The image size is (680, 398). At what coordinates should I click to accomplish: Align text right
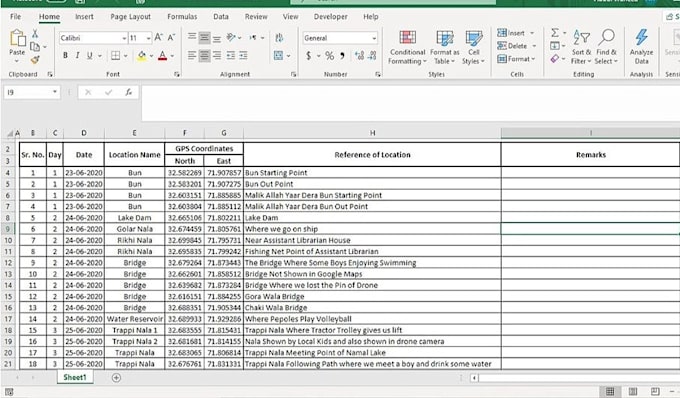pos(217,55)
